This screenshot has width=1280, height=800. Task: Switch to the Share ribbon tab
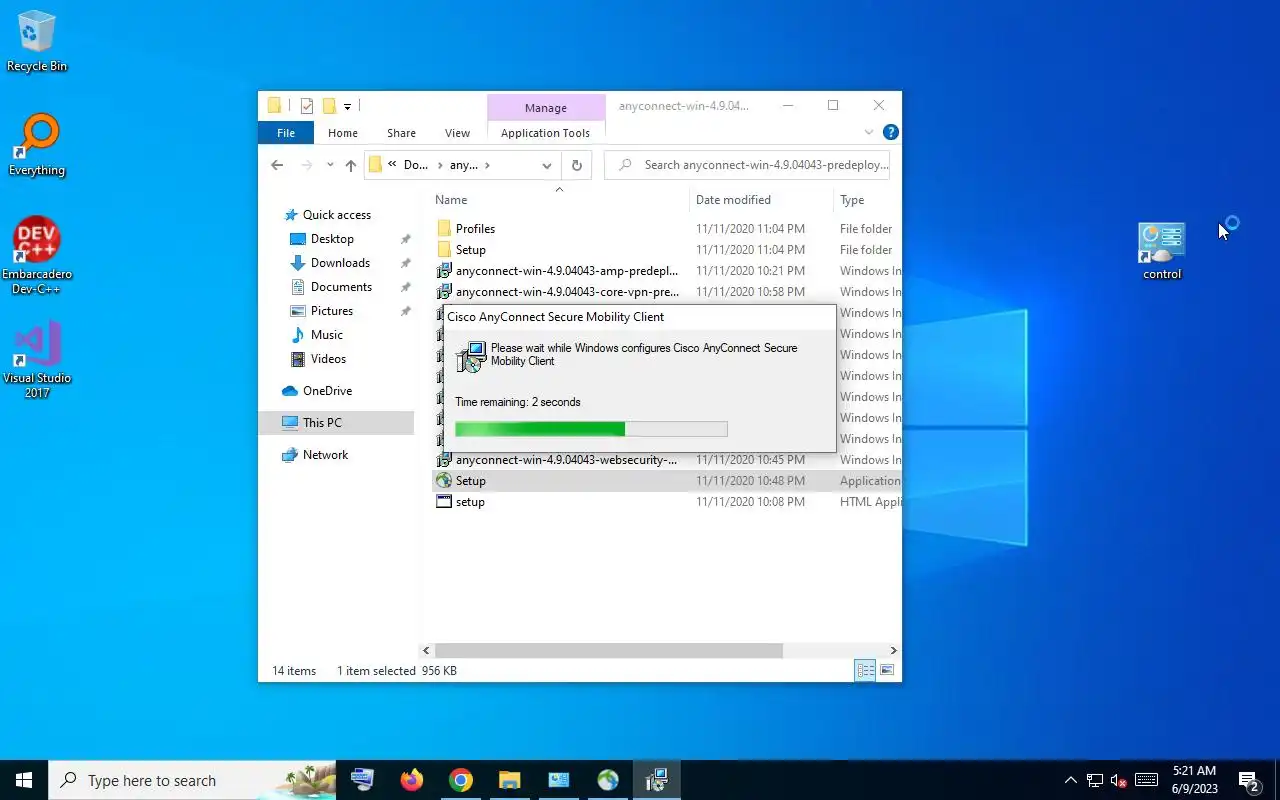[401, 133]
